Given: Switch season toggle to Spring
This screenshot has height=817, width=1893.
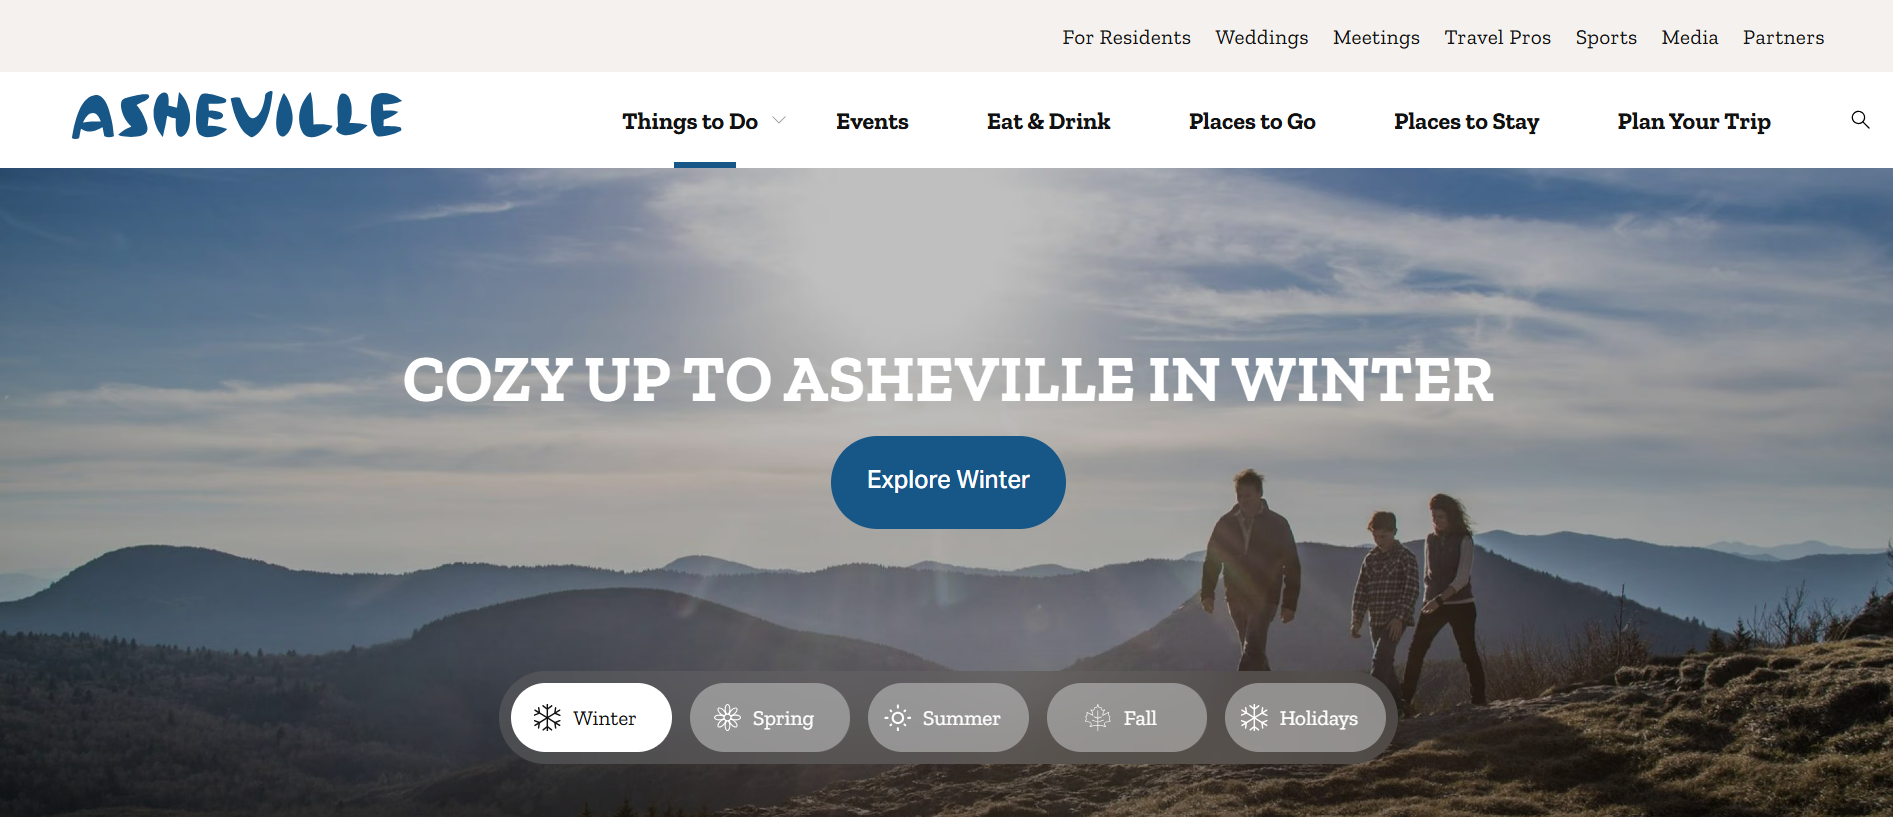Looking at the screenshot, I should click(770, 718).
